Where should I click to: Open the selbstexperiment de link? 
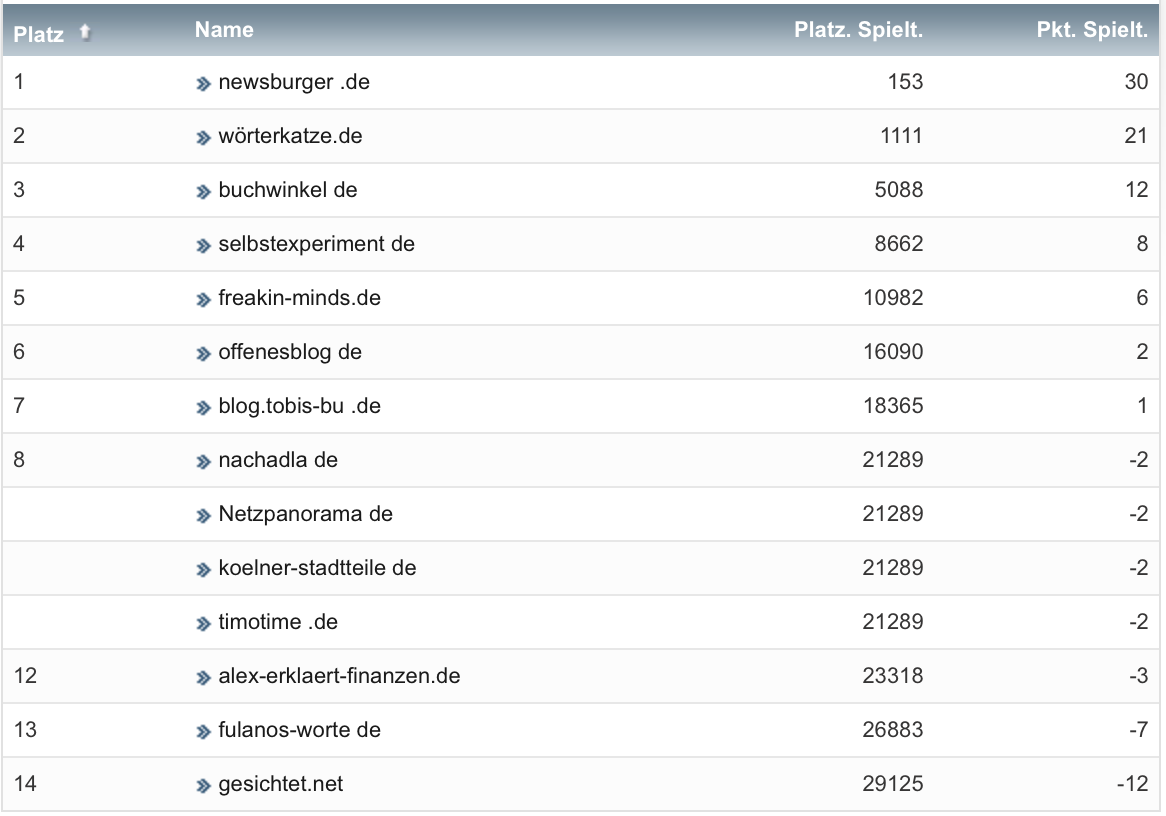[x=316, y=244]
